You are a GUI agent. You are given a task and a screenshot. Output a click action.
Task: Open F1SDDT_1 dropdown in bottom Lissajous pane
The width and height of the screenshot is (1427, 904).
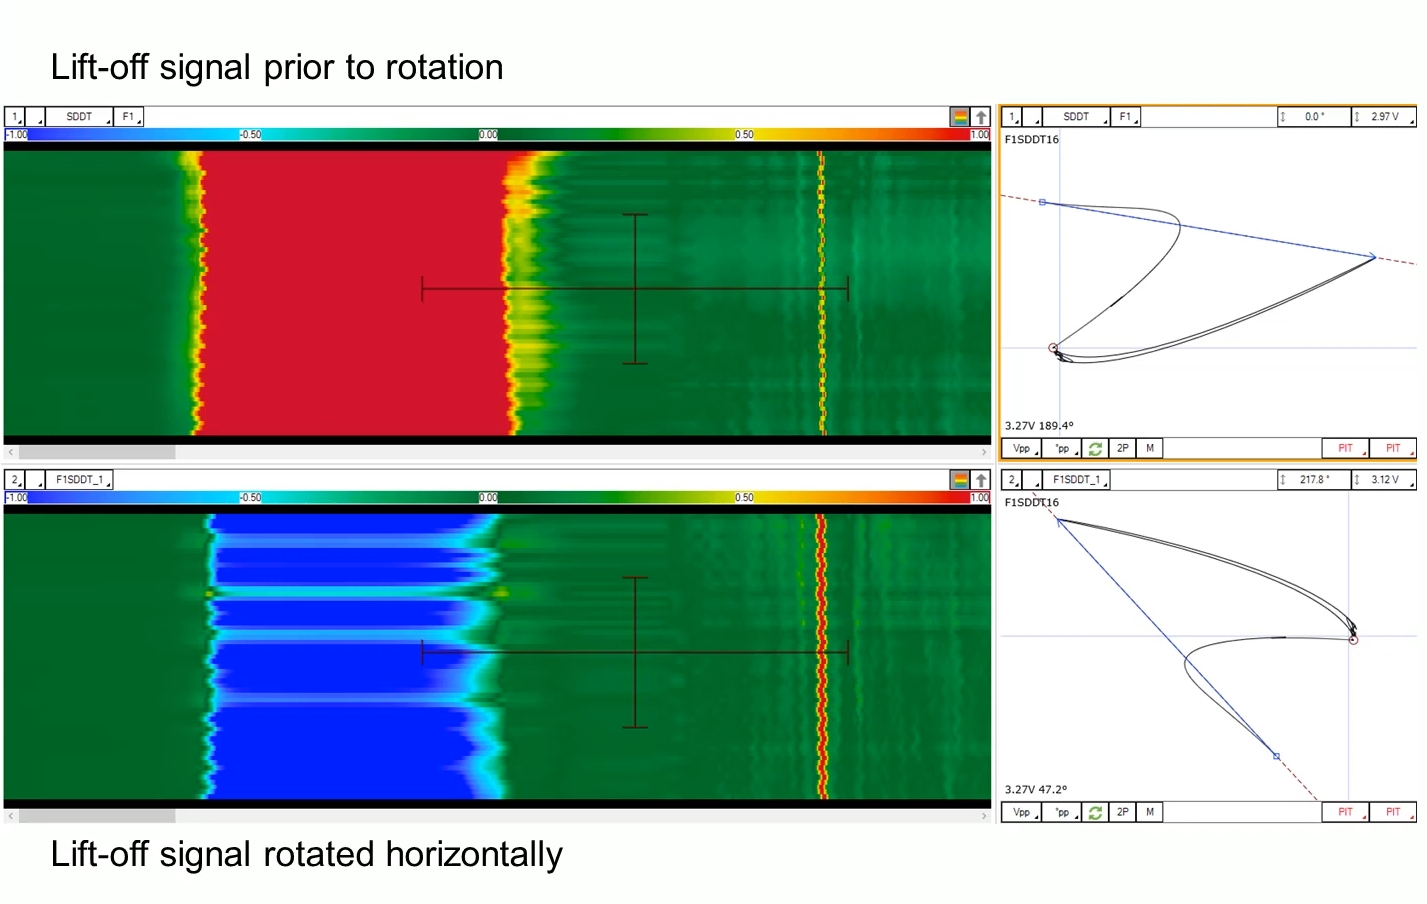pos(1077,480)
